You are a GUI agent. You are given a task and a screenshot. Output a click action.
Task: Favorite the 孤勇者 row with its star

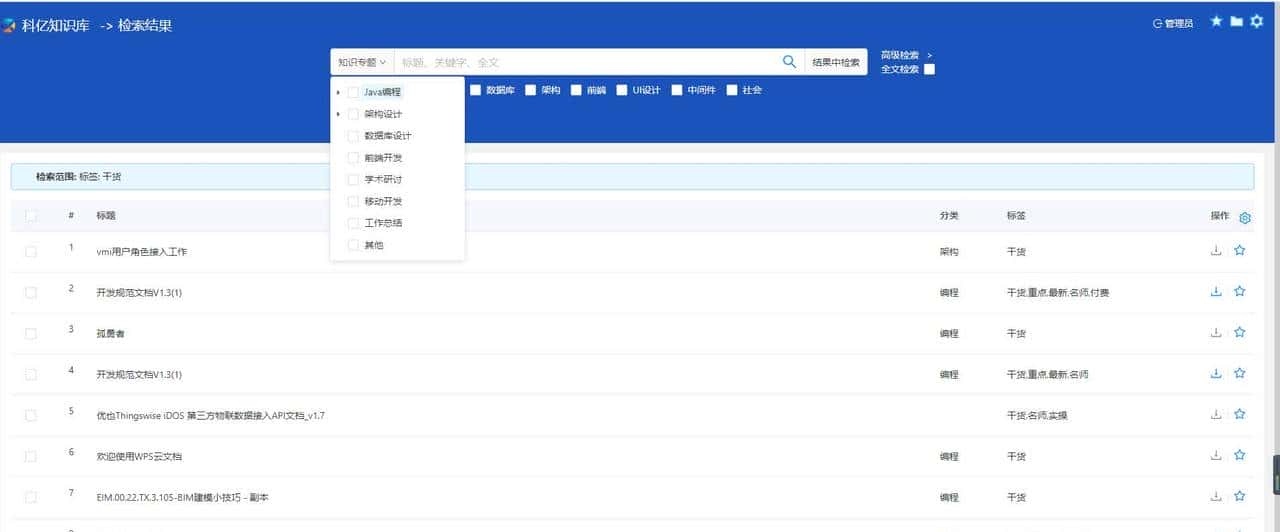point(1239,333)
